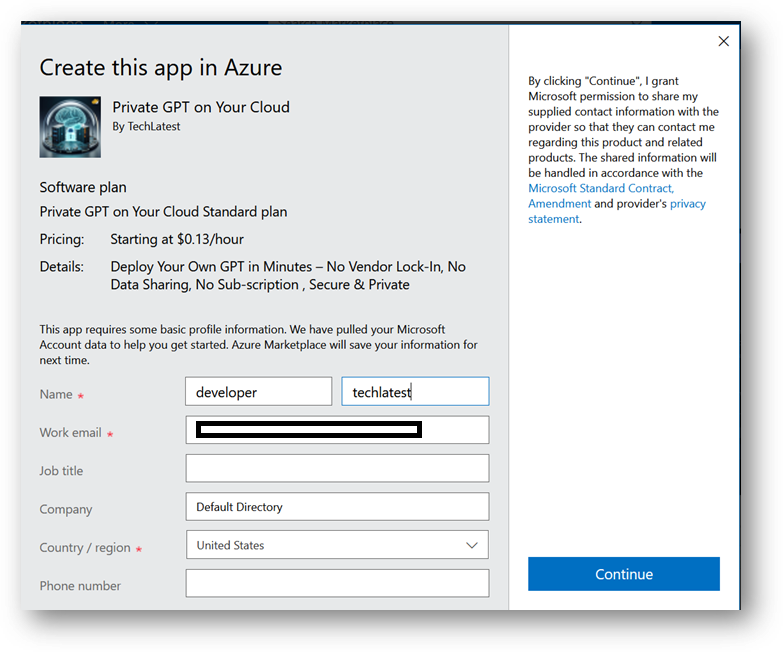The image size is (783, 652).
Task: Focus the first name field containing developer
Action: coord(258,392)
